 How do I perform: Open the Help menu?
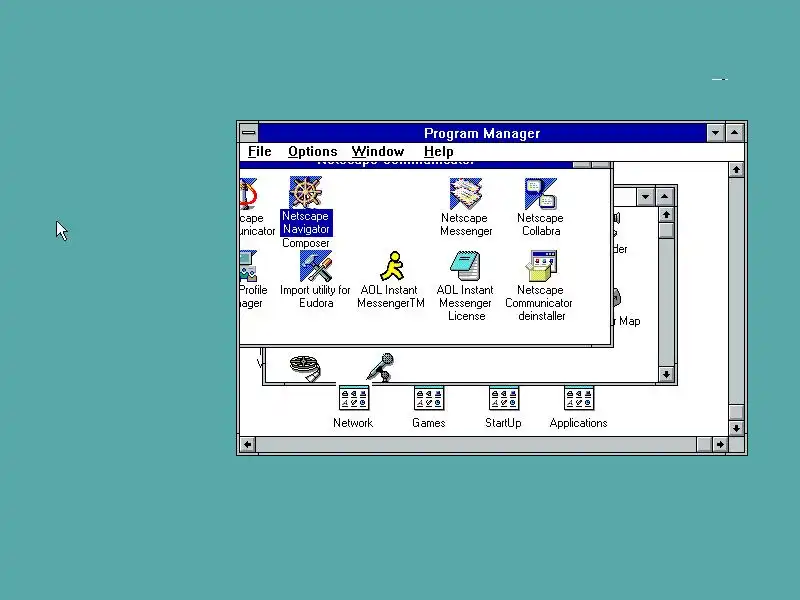tap(438, 152)
